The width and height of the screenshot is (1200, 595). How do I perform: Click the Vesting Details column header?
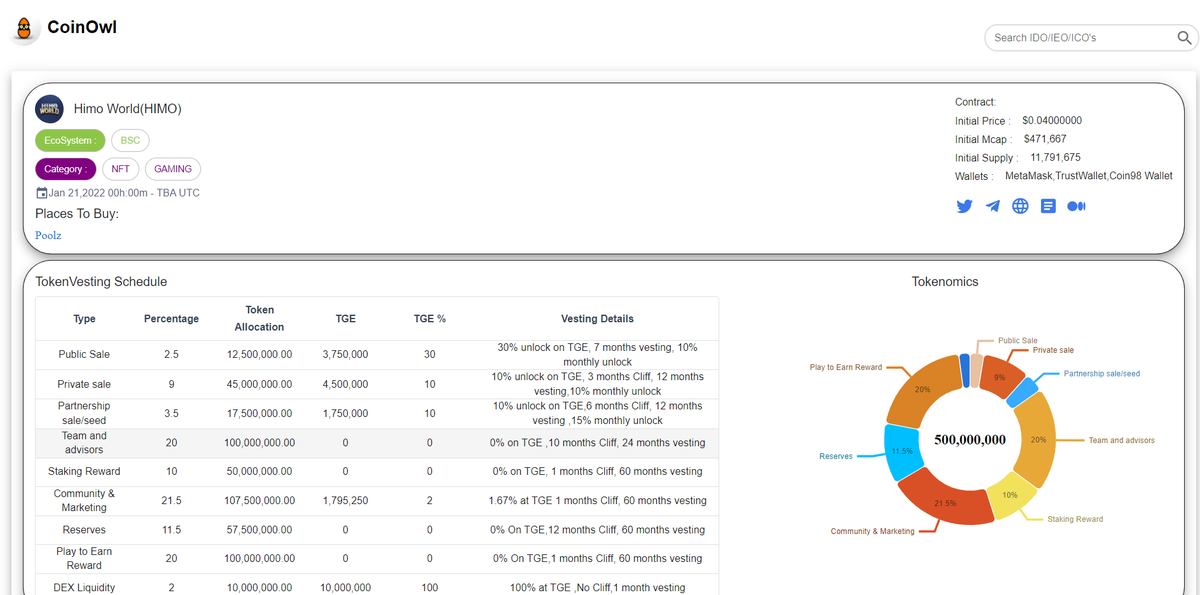pos(597,319)
